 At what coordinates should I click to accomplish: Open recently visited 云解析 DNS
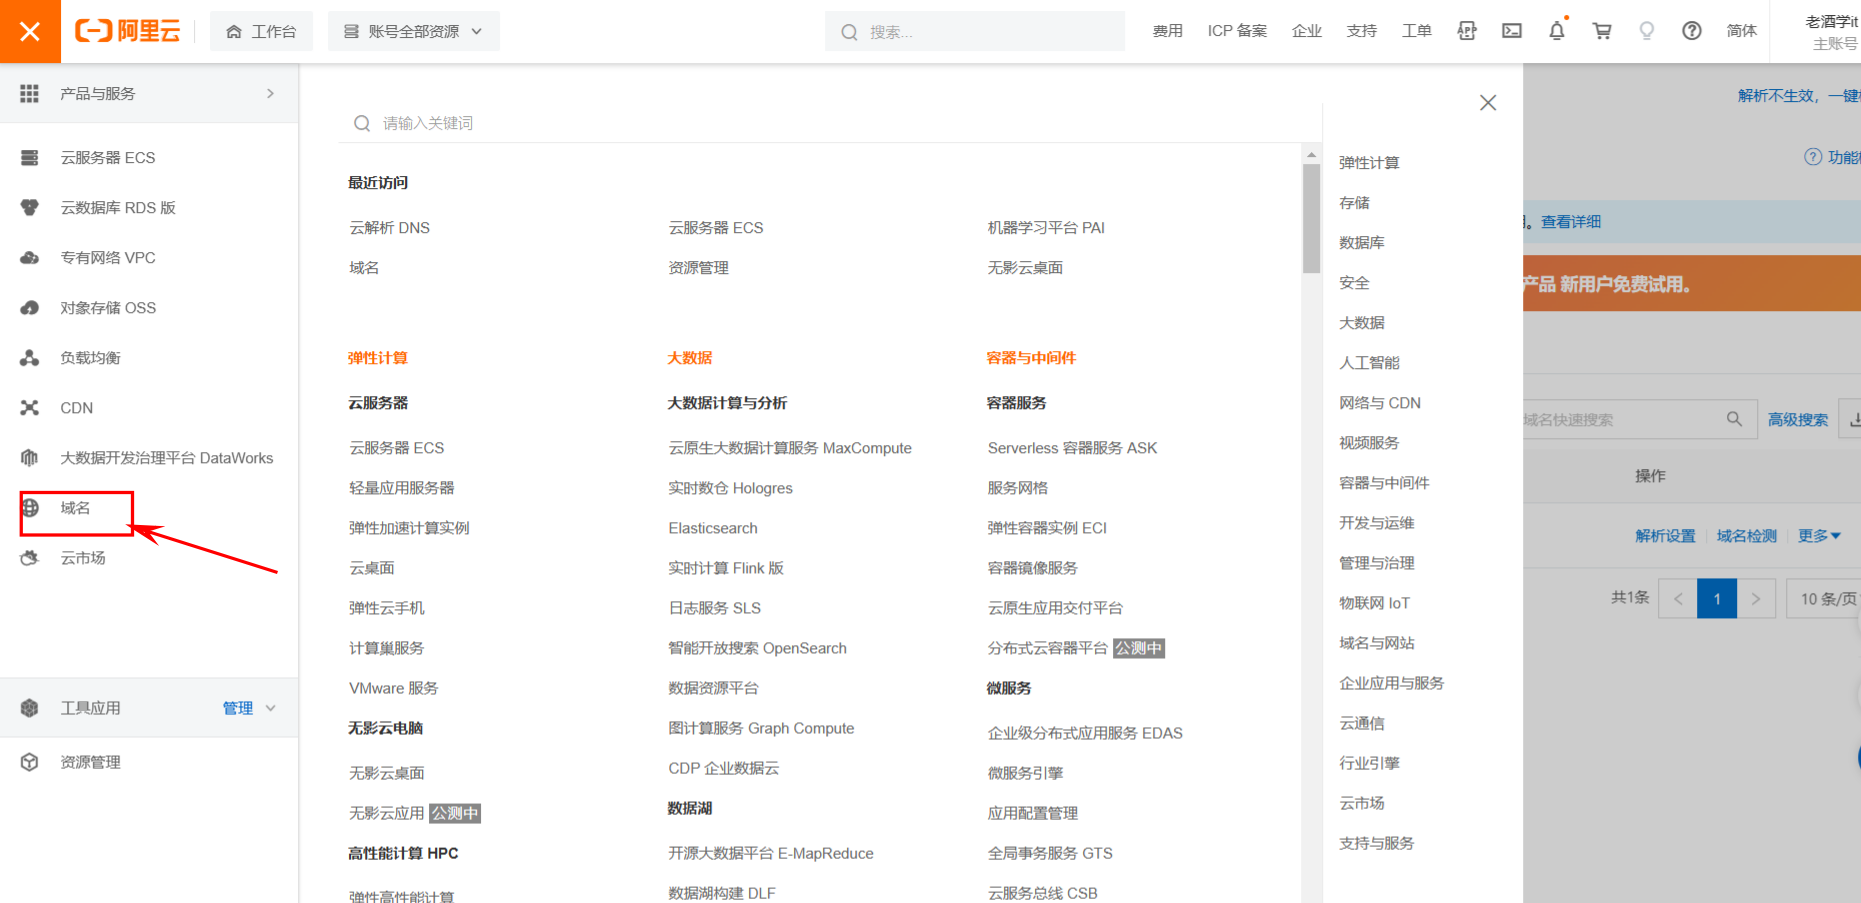(389, 228)
